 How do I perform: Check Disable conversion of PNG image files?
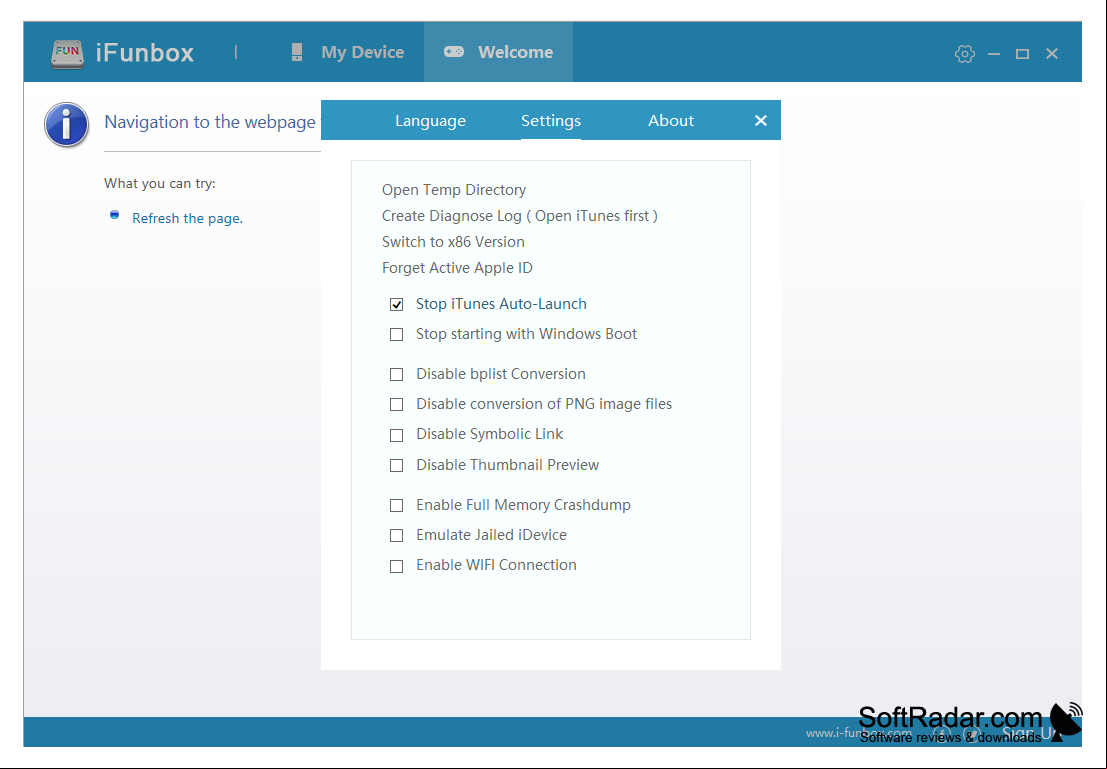click(397, 405)
